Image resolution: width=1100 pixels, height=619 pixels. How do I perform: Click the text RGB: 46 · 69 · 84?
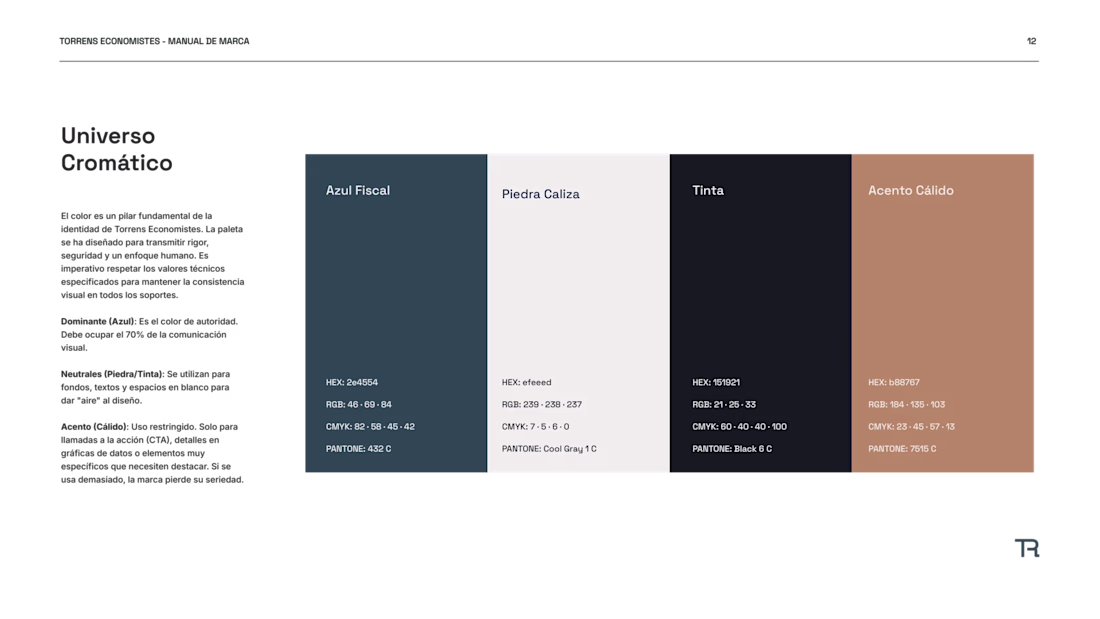(358, 405)
